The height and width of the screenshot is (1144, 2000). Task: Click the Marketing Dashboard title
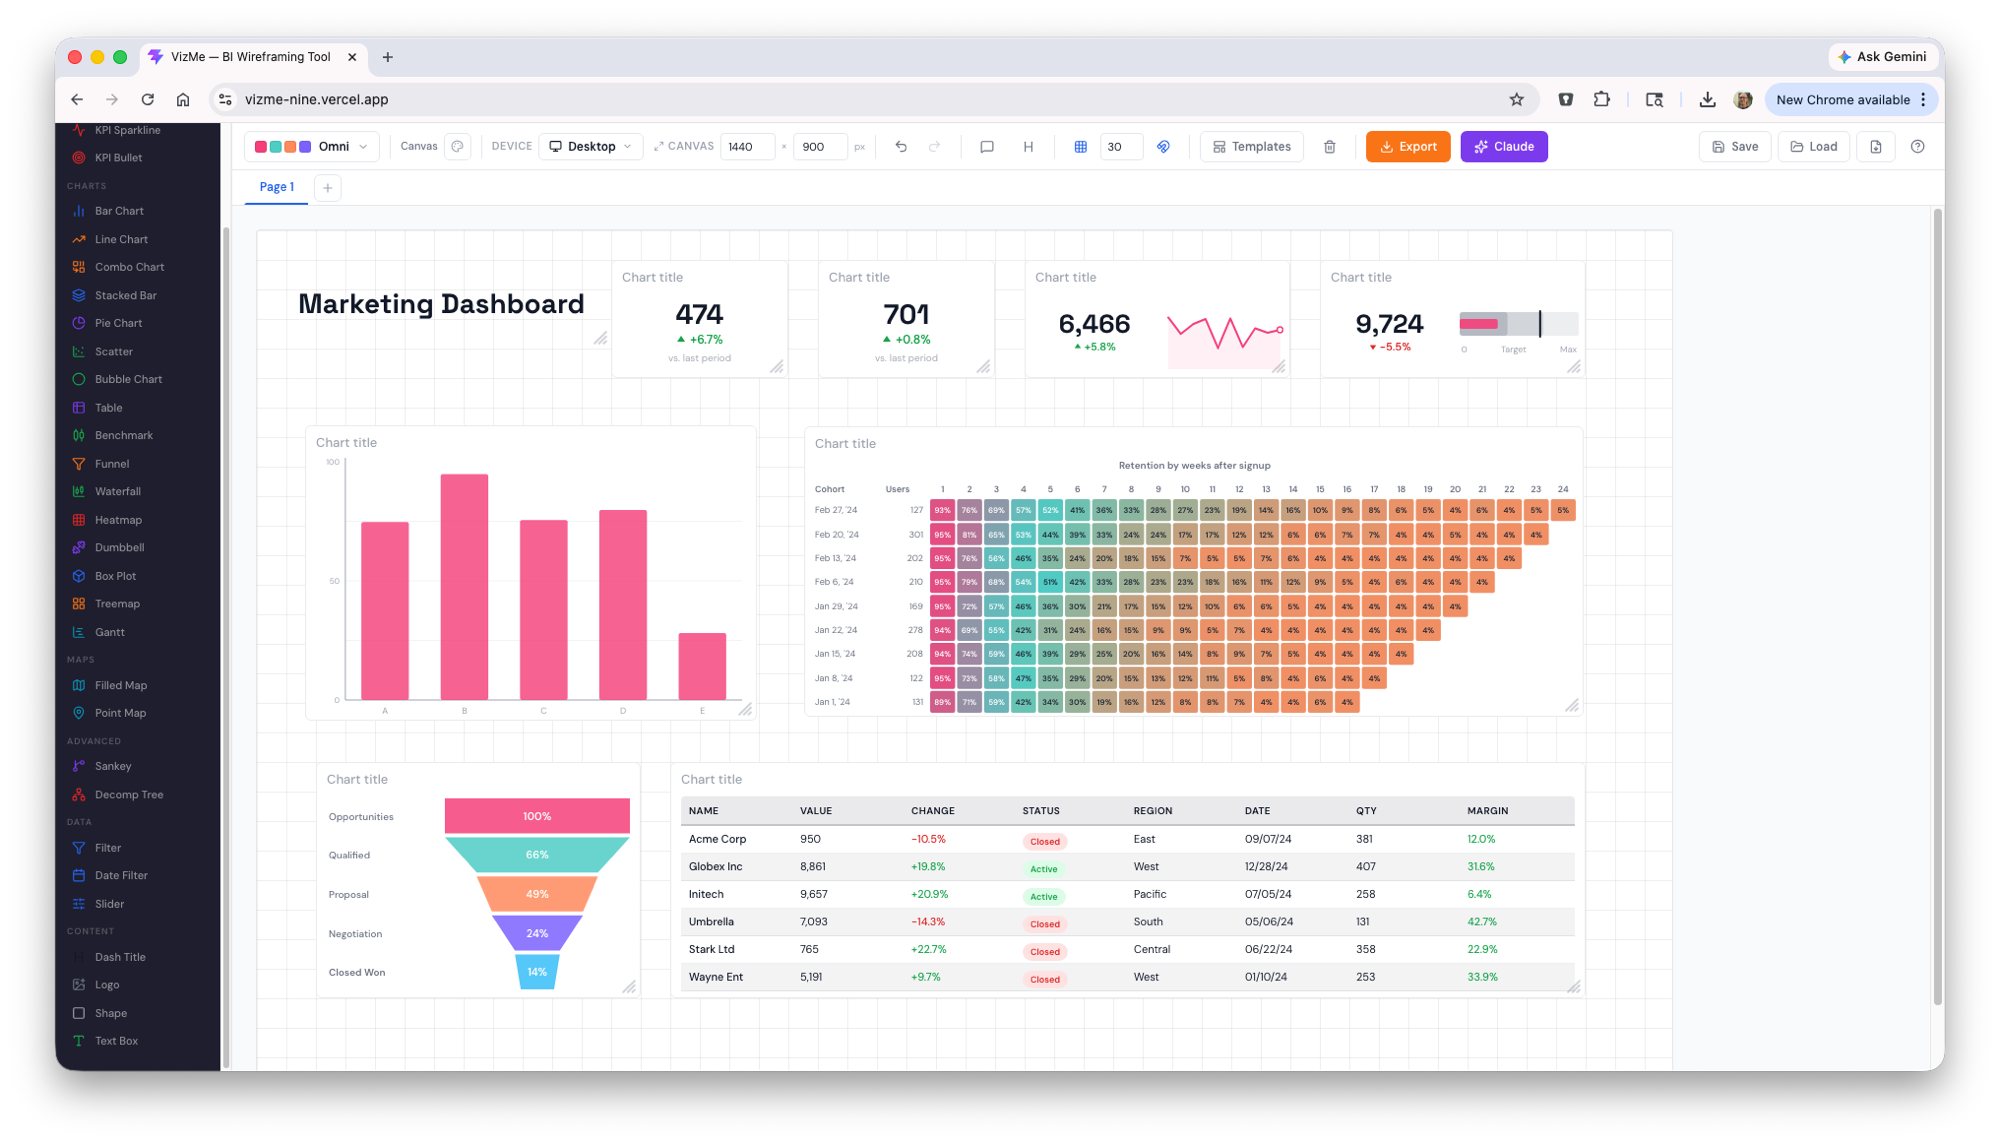pos(441,304)
